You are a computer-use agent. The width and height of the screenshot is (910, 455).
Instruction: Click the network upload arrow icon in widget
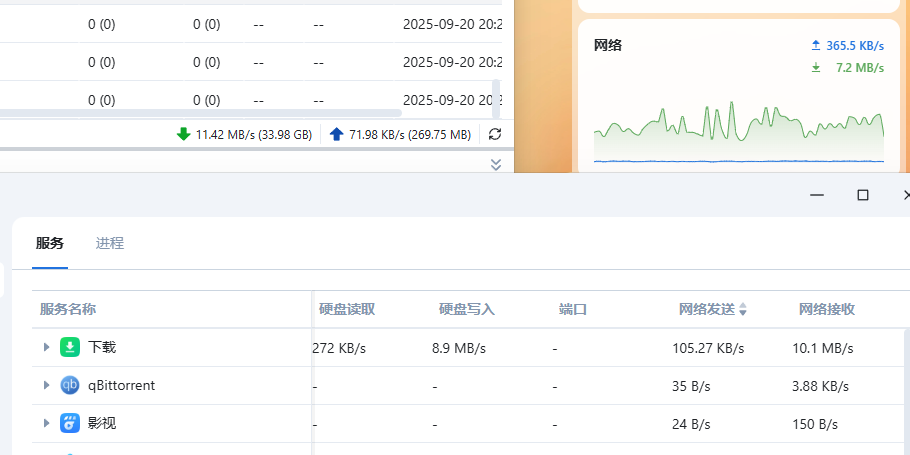(x=816, y=45)
